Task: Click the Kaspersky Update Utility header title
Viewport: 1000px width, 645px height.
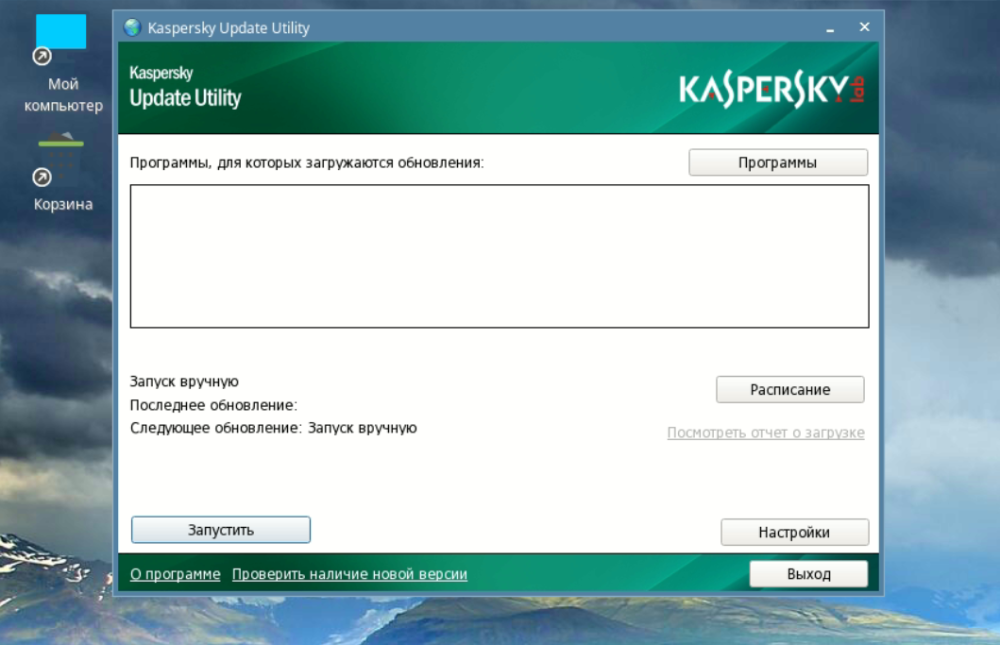Action: point(185,87)
